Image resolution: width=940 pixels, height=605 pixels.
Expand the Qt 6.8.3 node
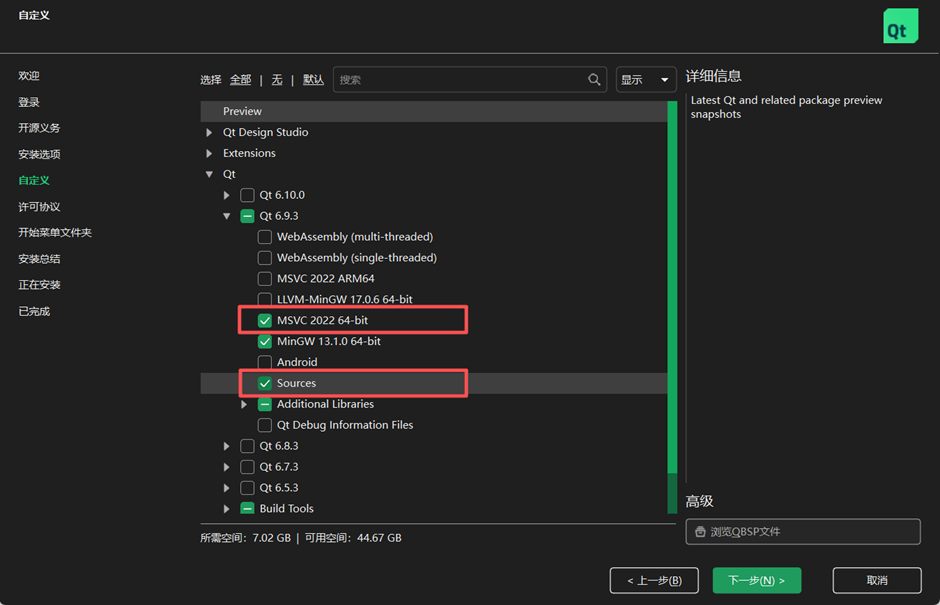pos(226,446)
